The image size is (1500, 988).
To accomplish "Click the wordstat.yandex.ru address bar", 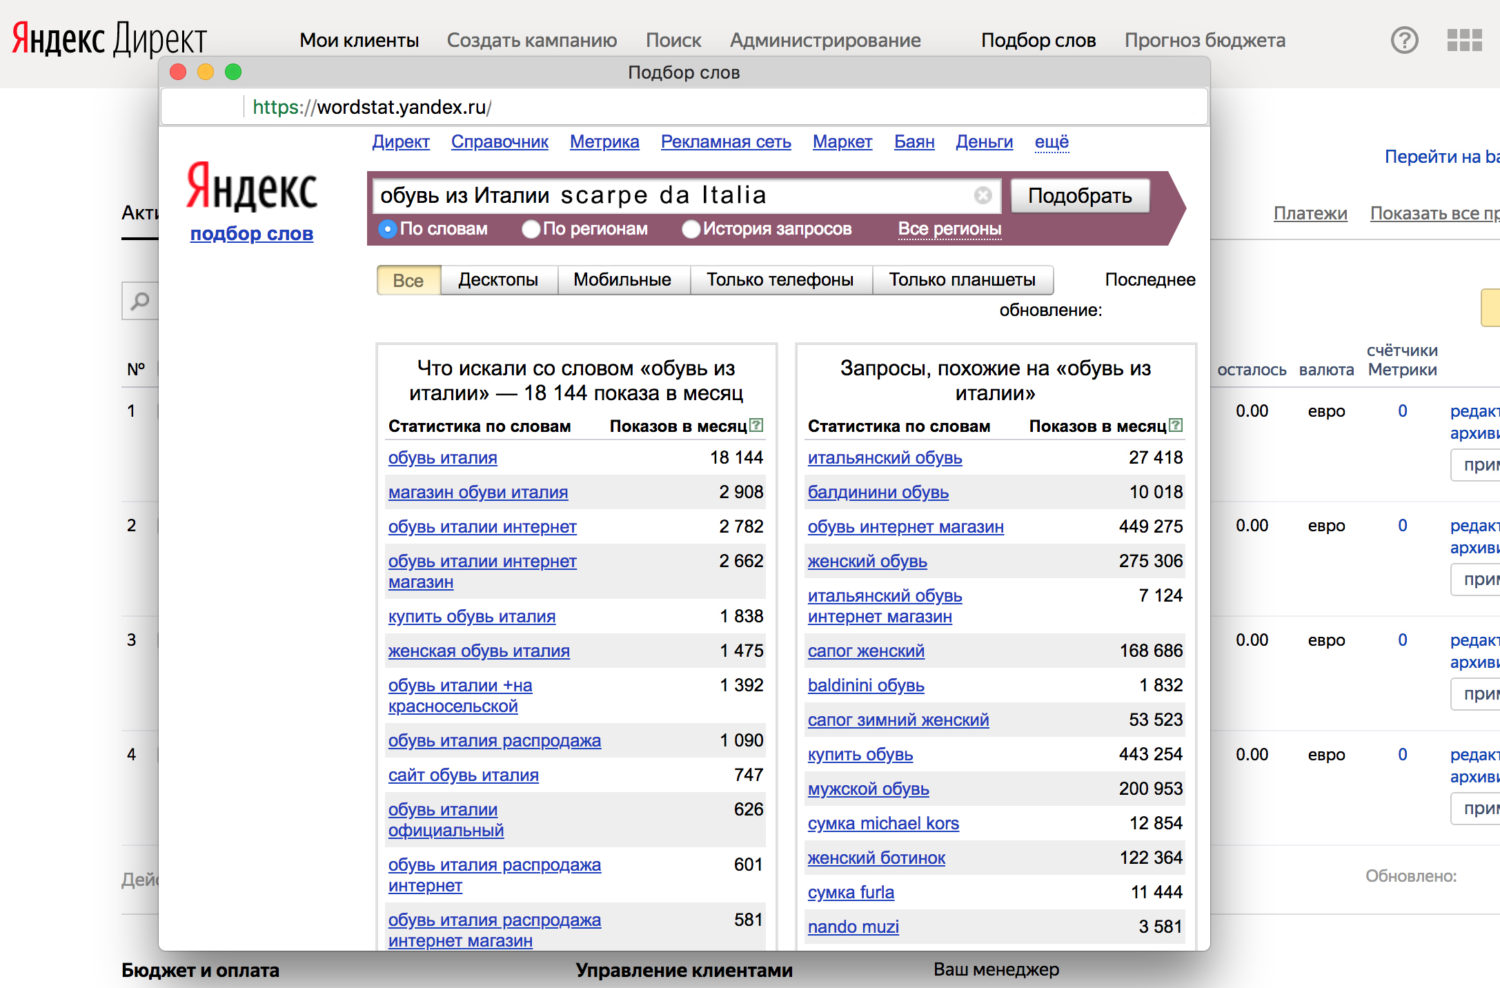I will pos(684,107).
